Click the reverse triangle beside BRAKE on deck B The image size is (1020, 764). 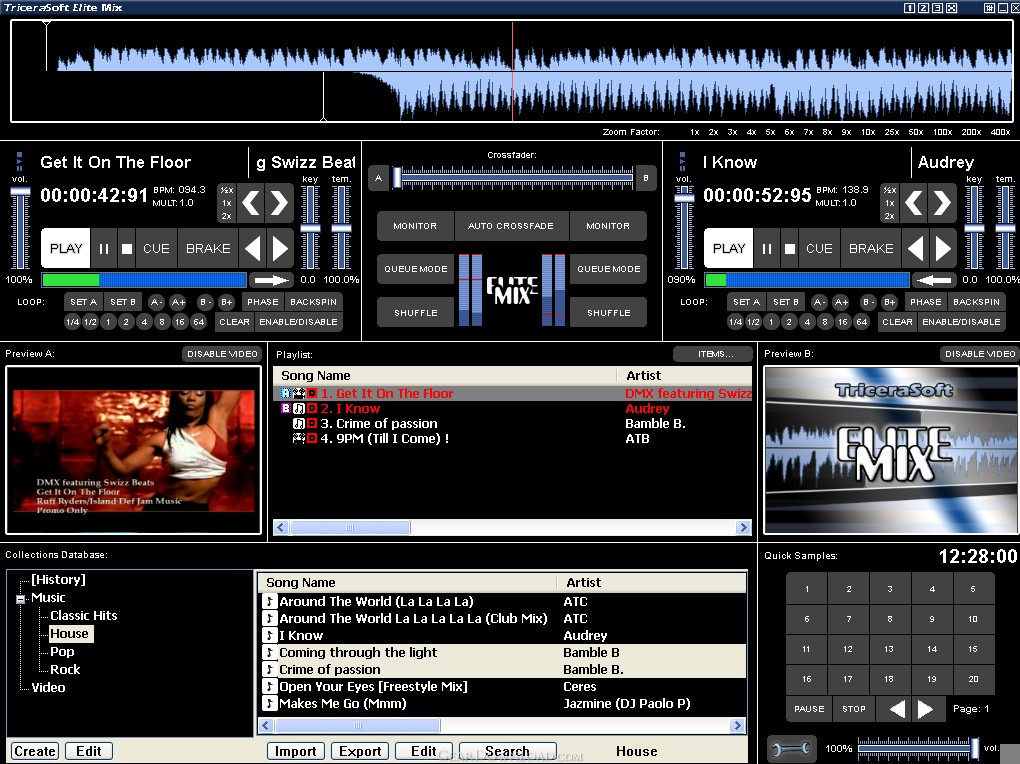click(x=916, y=249)
